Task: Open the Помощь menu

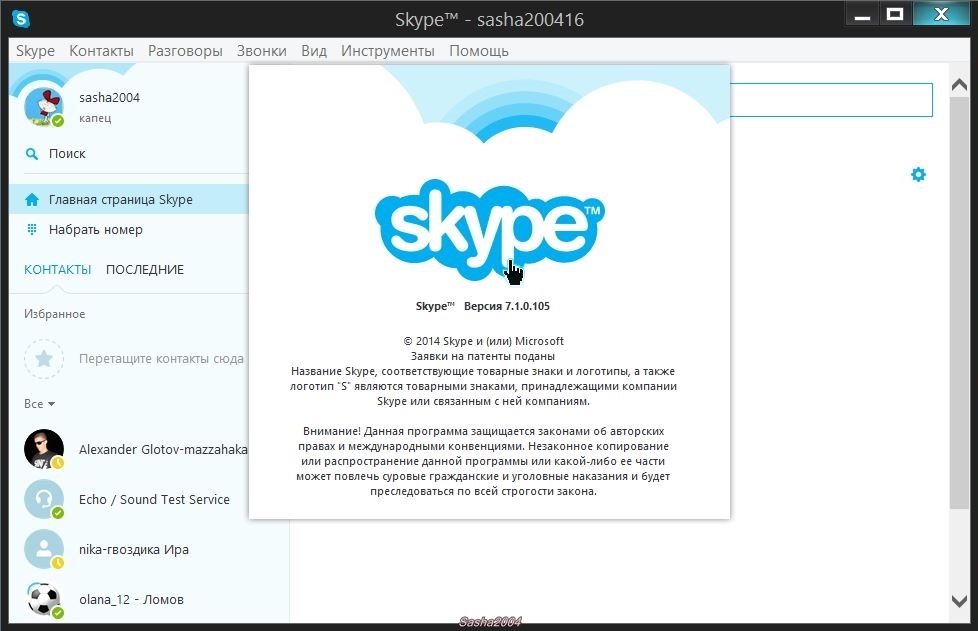Action: 478,51
